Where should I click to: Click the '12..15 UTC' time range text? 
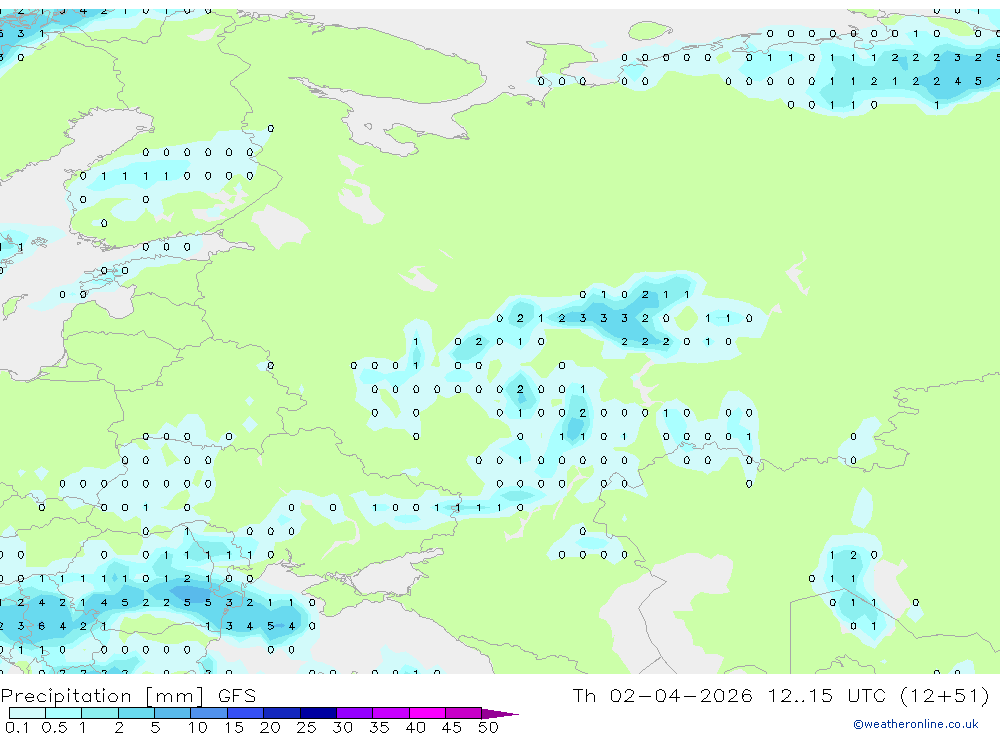pos(825,695)
